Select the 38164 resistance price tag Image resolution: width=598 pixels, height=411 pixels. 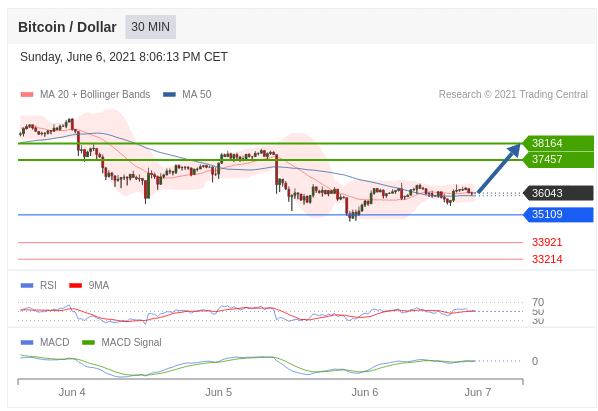point(558,143)
